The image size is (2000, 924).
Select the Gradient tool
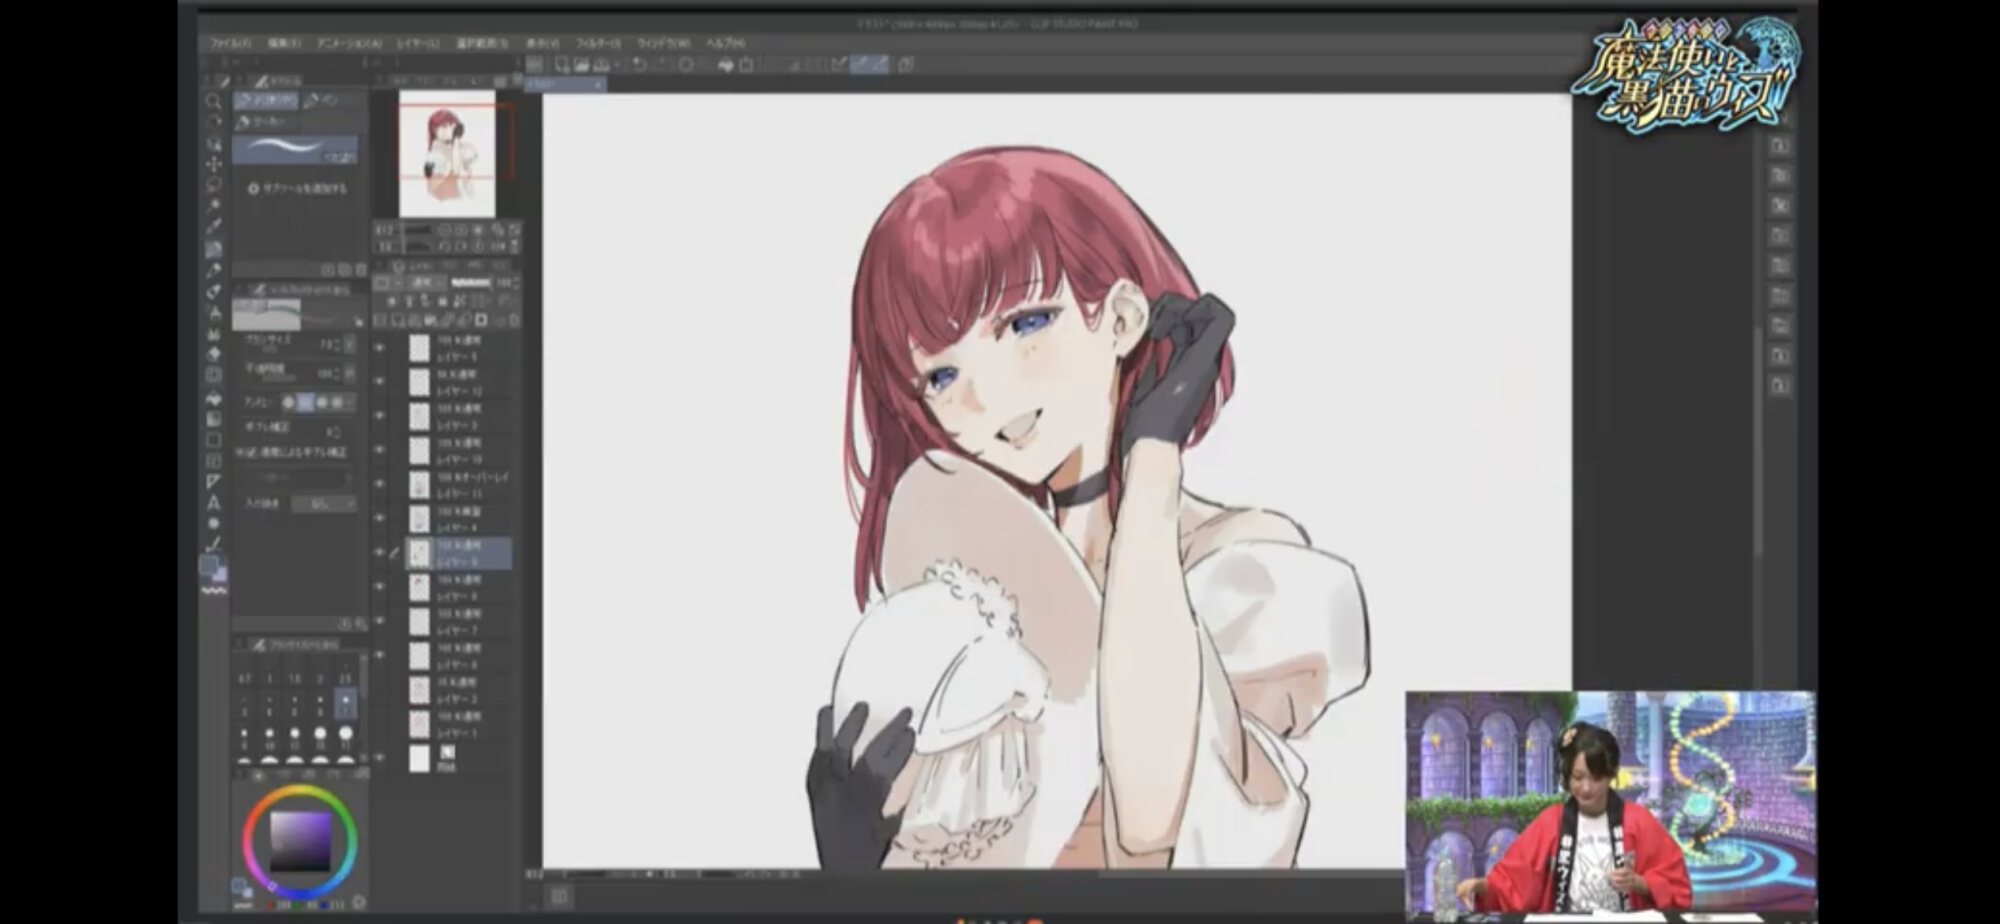pos(213,419)
